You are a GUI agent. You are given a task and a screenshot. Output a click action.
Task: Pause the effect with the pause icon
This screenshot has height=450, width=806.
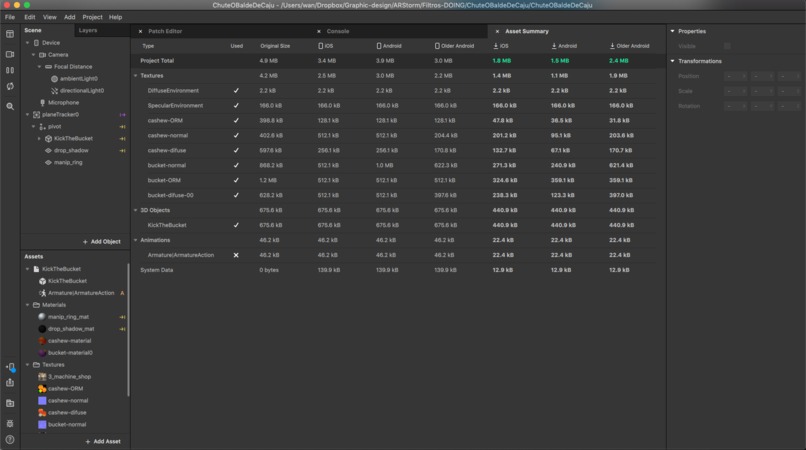(x=10, y=70)
